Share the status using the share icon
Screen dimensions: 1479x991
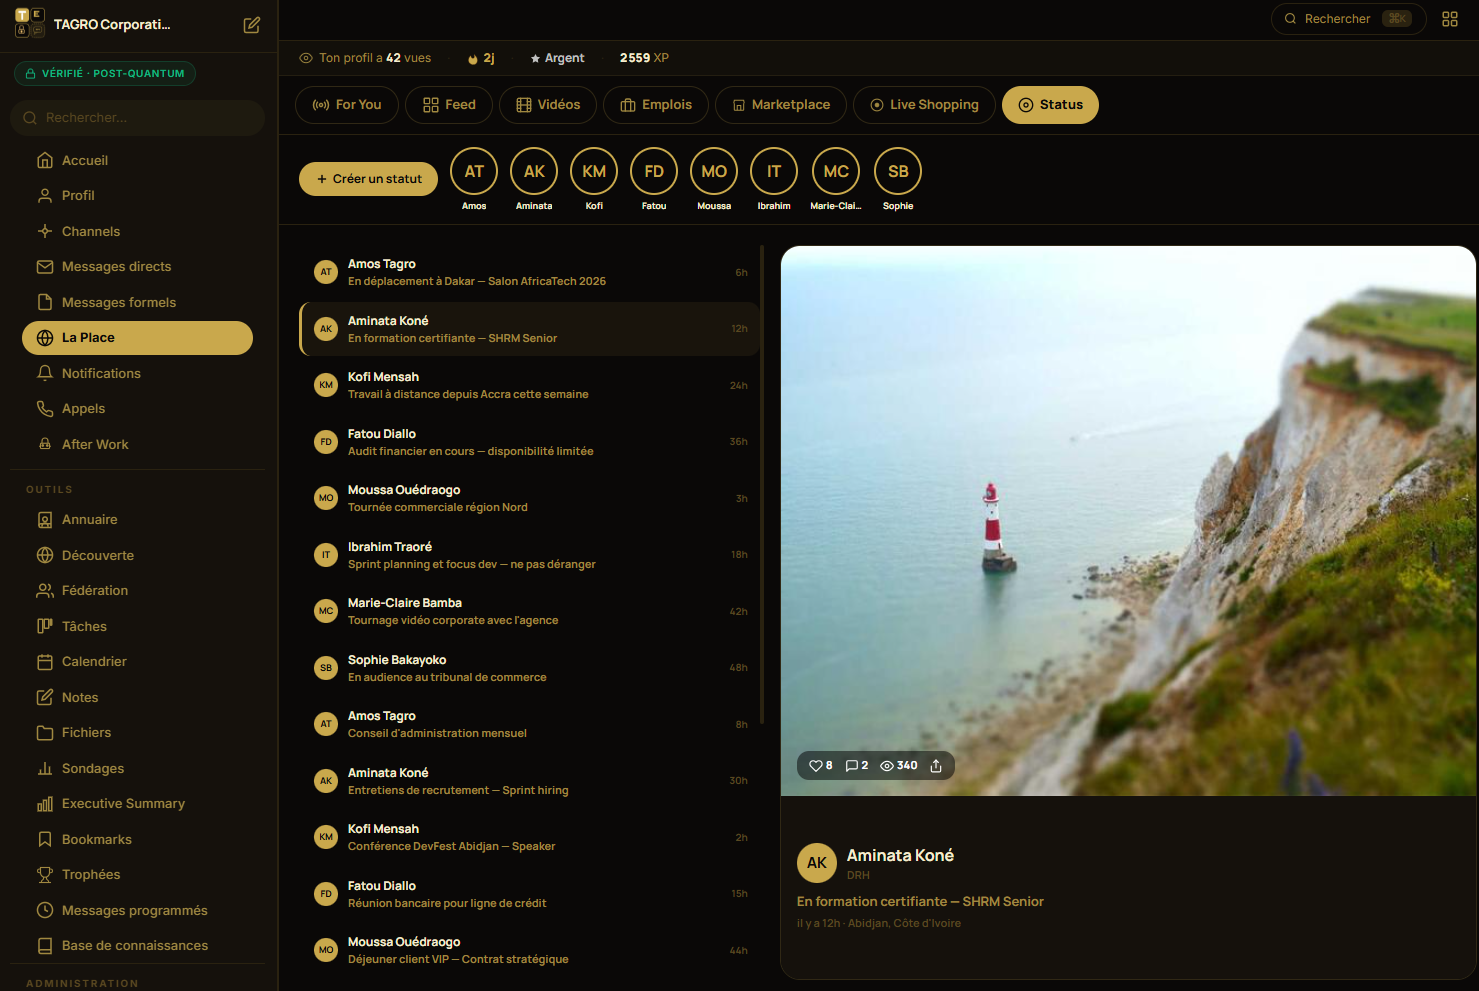point(936,766)
